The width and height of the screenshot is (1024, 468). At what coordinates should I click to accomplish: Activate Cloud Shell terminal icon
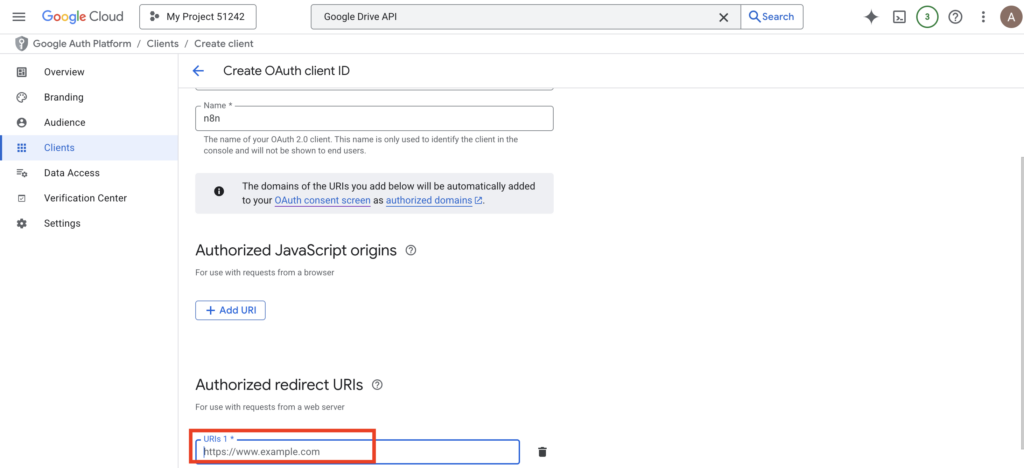(x=899, y=17)
